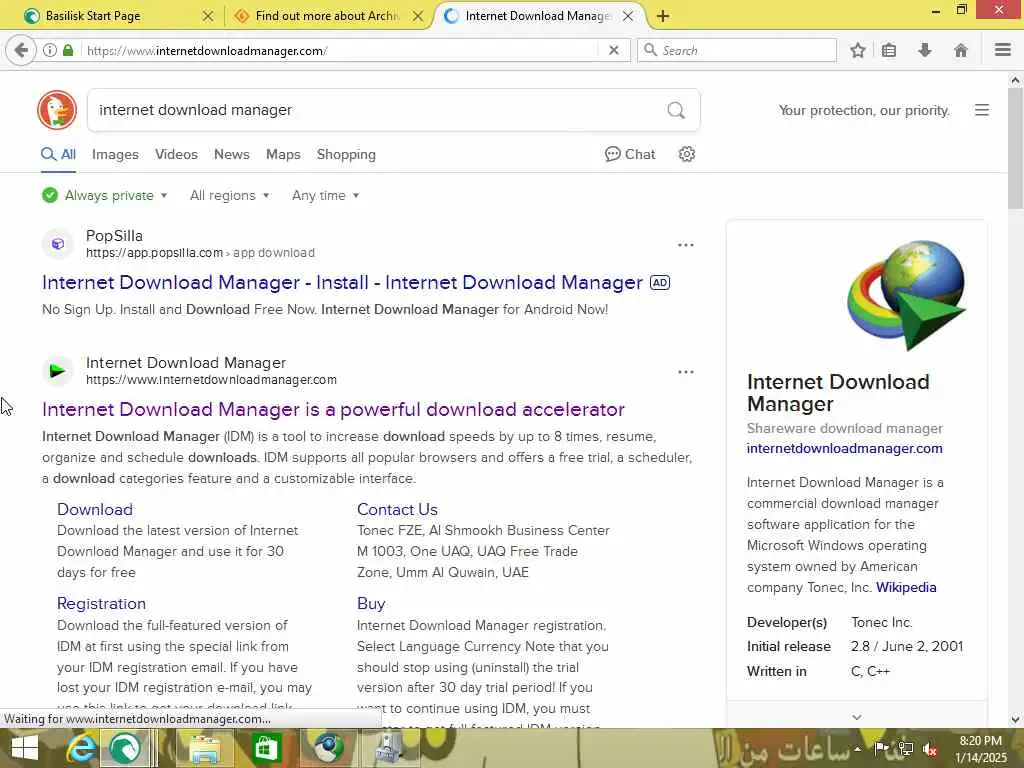Click the action center flag tray icon
The width and height of the screenshot is (1024, 768).
click(882, 748)
